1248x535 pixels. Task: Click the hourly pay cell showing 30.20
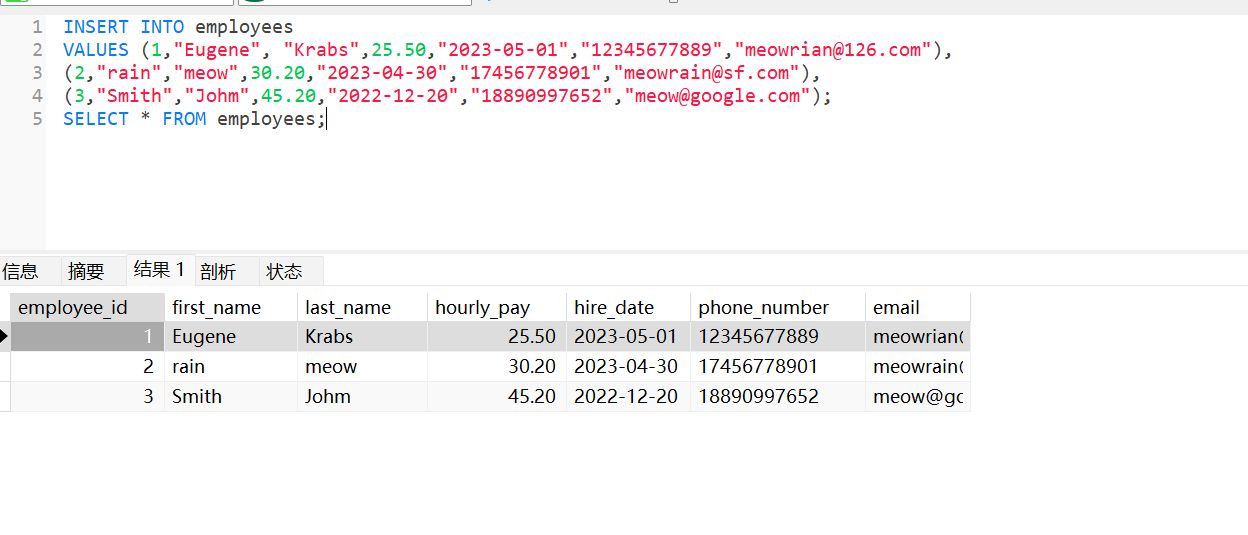531,367
